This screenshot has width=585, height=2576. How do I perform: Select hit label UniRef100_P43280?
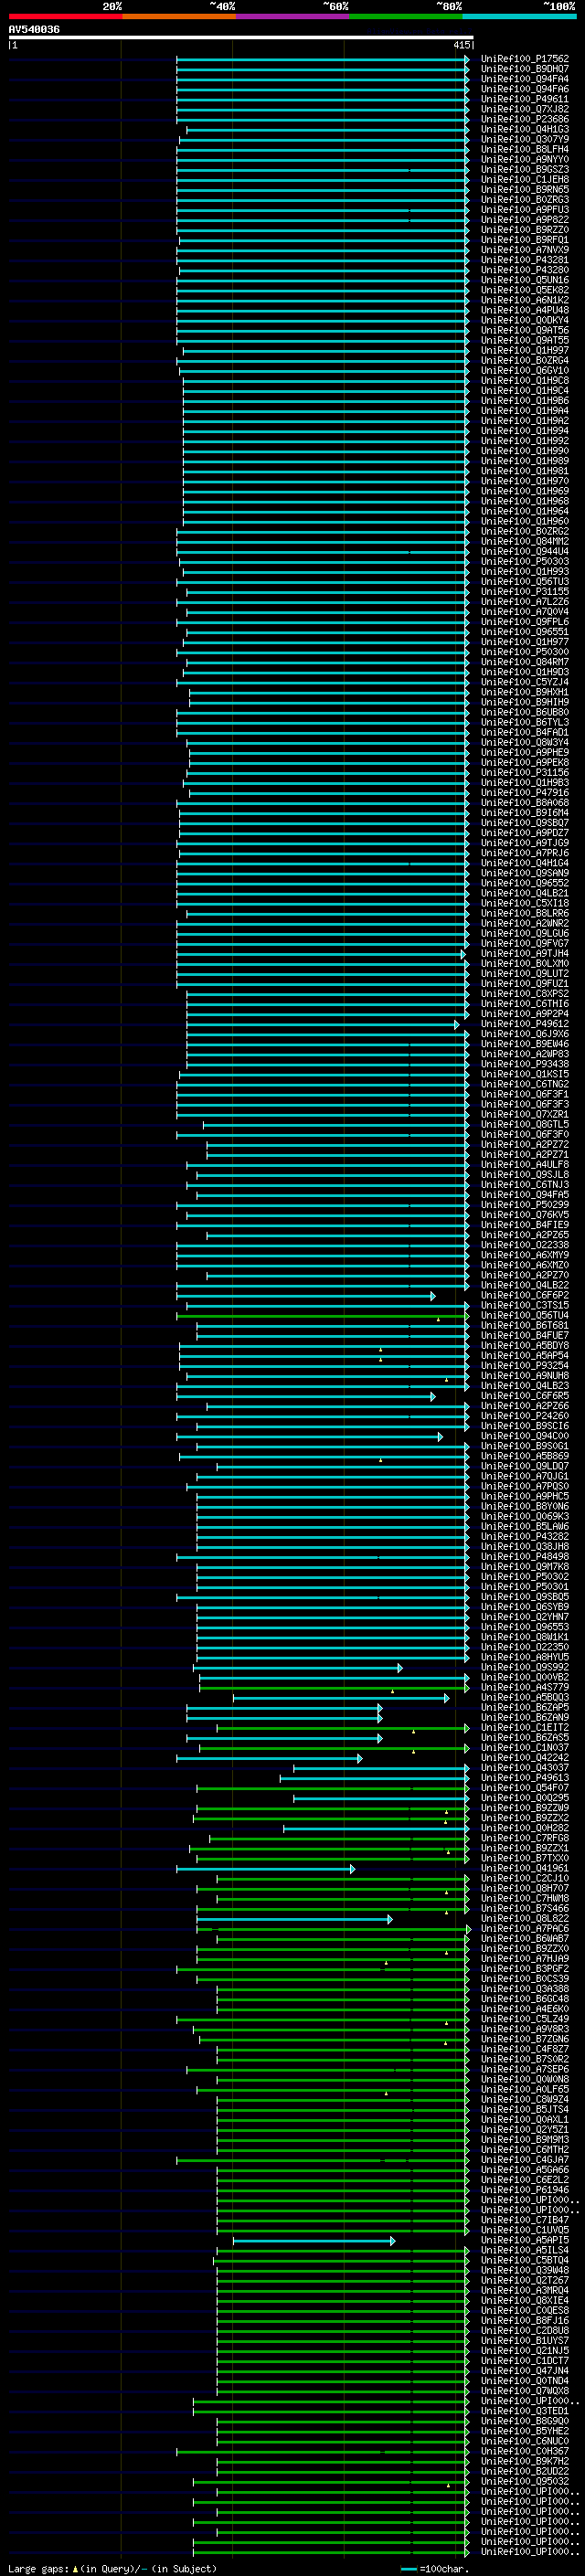524,270
